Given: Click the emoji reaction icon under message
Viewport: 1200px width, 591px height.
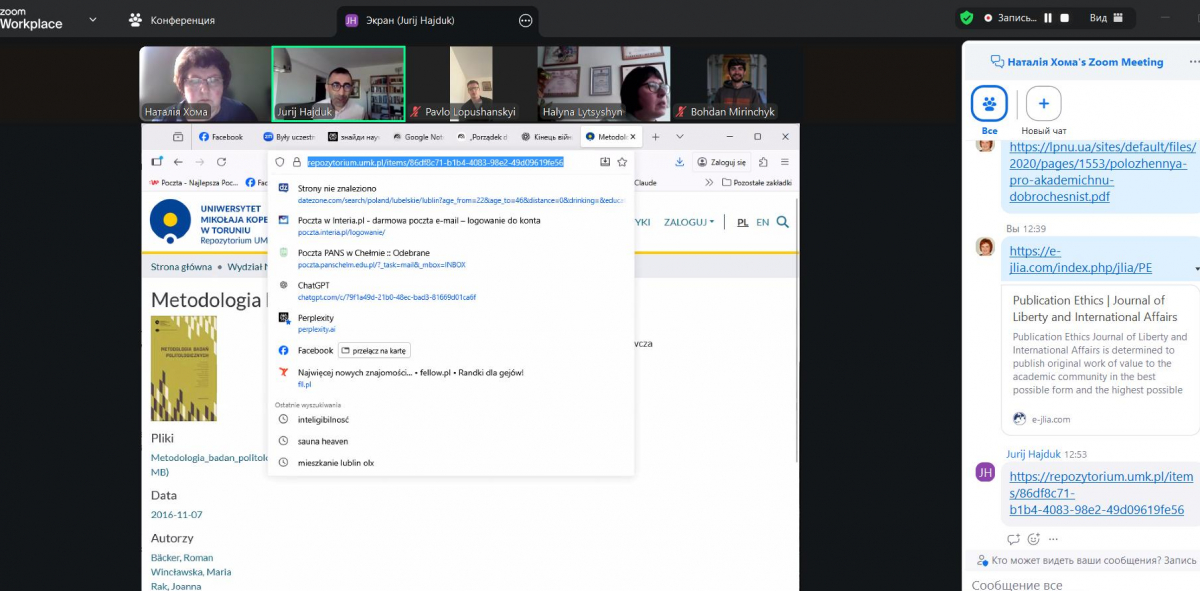Looking at the screenshot, I should [x=1034, y=539].
